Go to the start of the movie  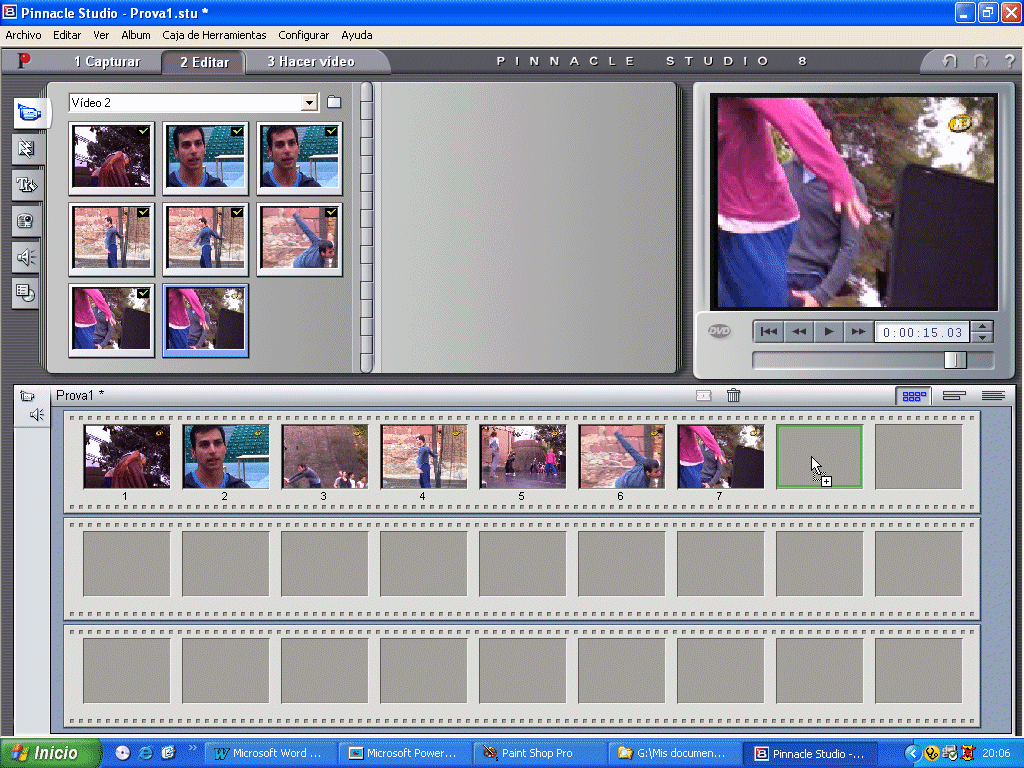769,332
